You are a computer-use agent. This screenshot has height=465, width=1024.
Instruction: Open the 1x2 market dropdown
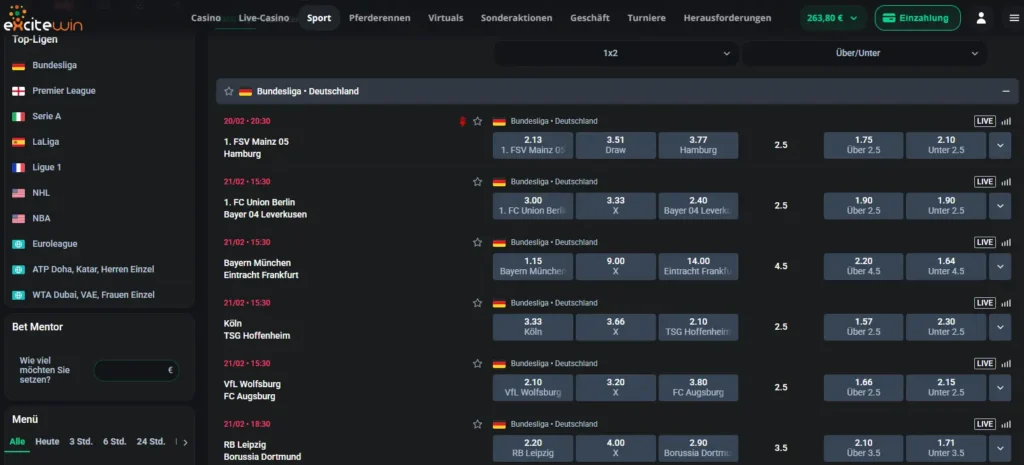point(616,54)
